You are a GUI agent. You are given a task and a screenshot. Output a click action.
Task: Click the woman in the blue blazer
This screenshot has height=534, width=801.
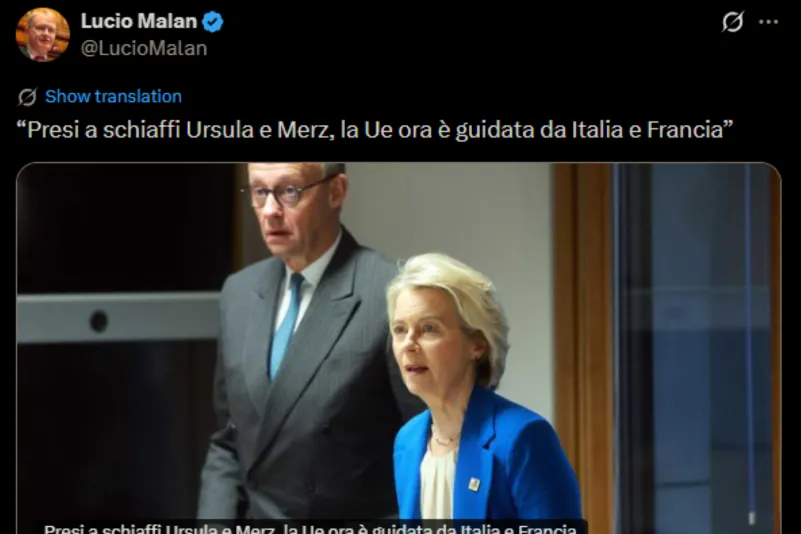point(475,393)
